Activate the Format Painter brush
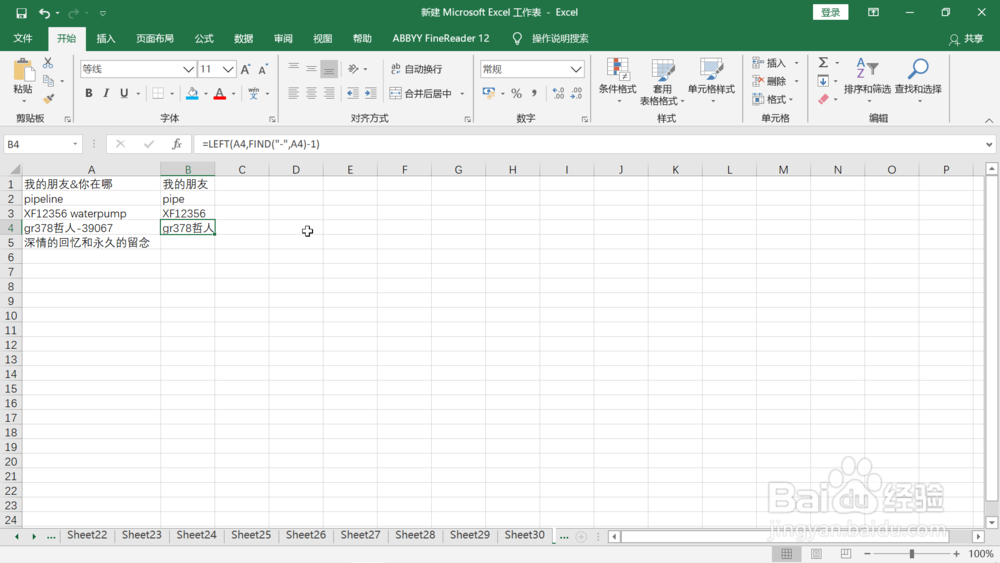The width and height of the screenshot is (1000, 563). point(48,99)
